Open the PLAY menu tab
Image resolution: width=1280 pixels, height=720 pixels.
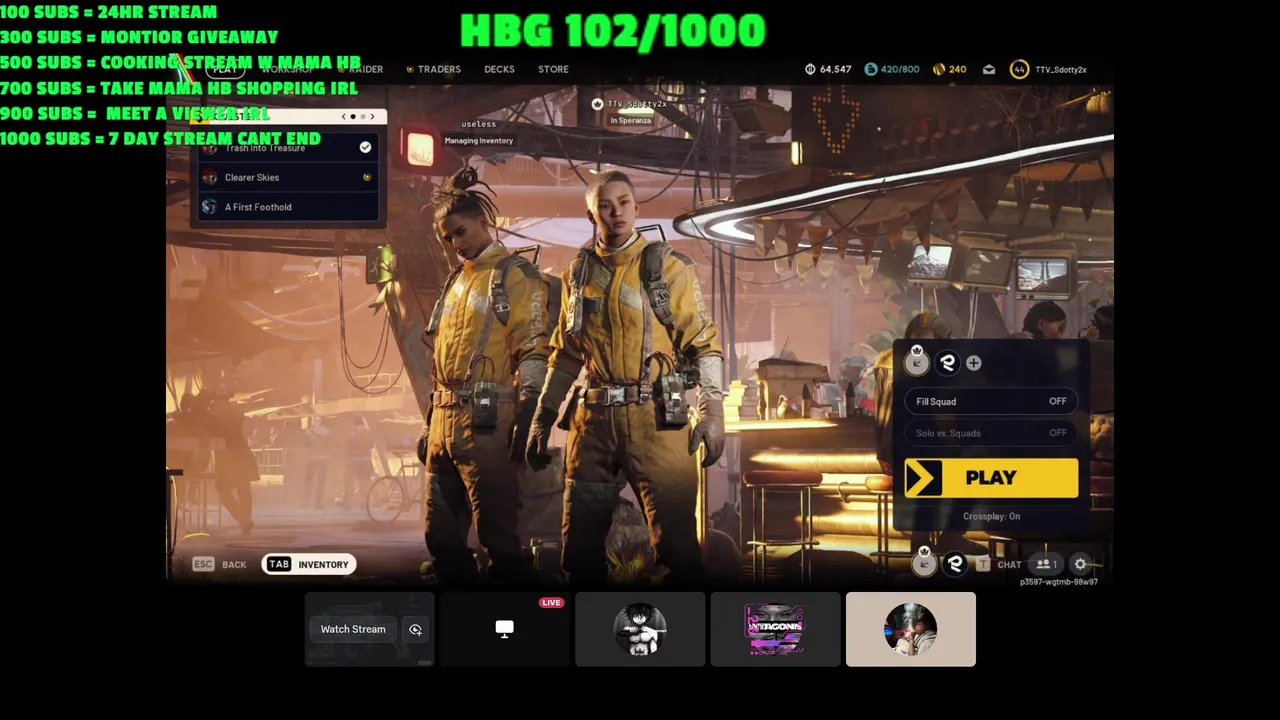225,69
